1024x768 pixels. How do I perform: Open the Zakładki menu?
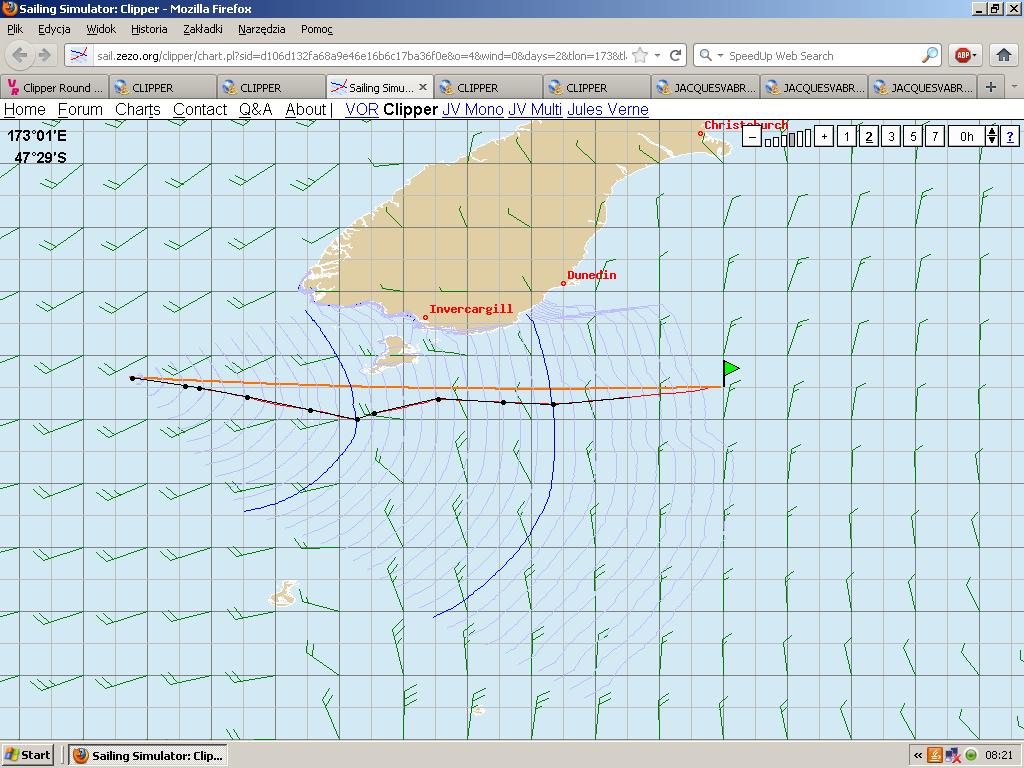(203, 30)
